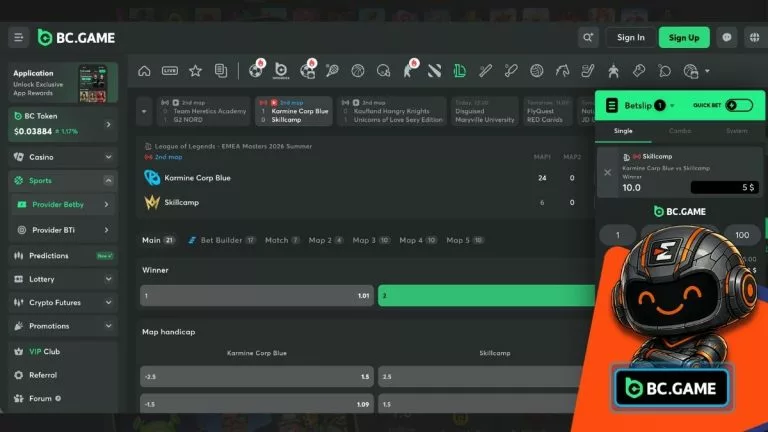Switch to the Map 3 tab
768x432 pixels.
(x=371, y=240)
